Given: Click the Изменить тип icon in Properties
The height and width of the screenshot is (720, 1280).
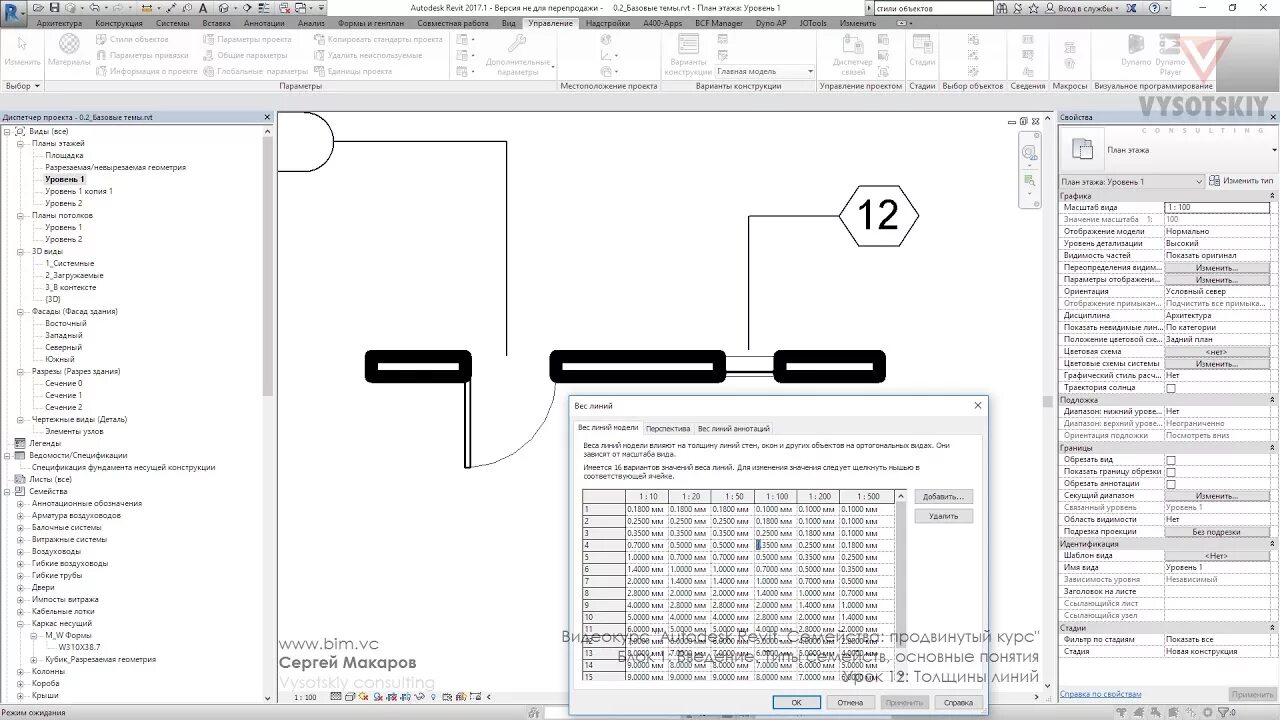Looking at the screenshot, I should pyautogui.click(x=1214, y=181).
